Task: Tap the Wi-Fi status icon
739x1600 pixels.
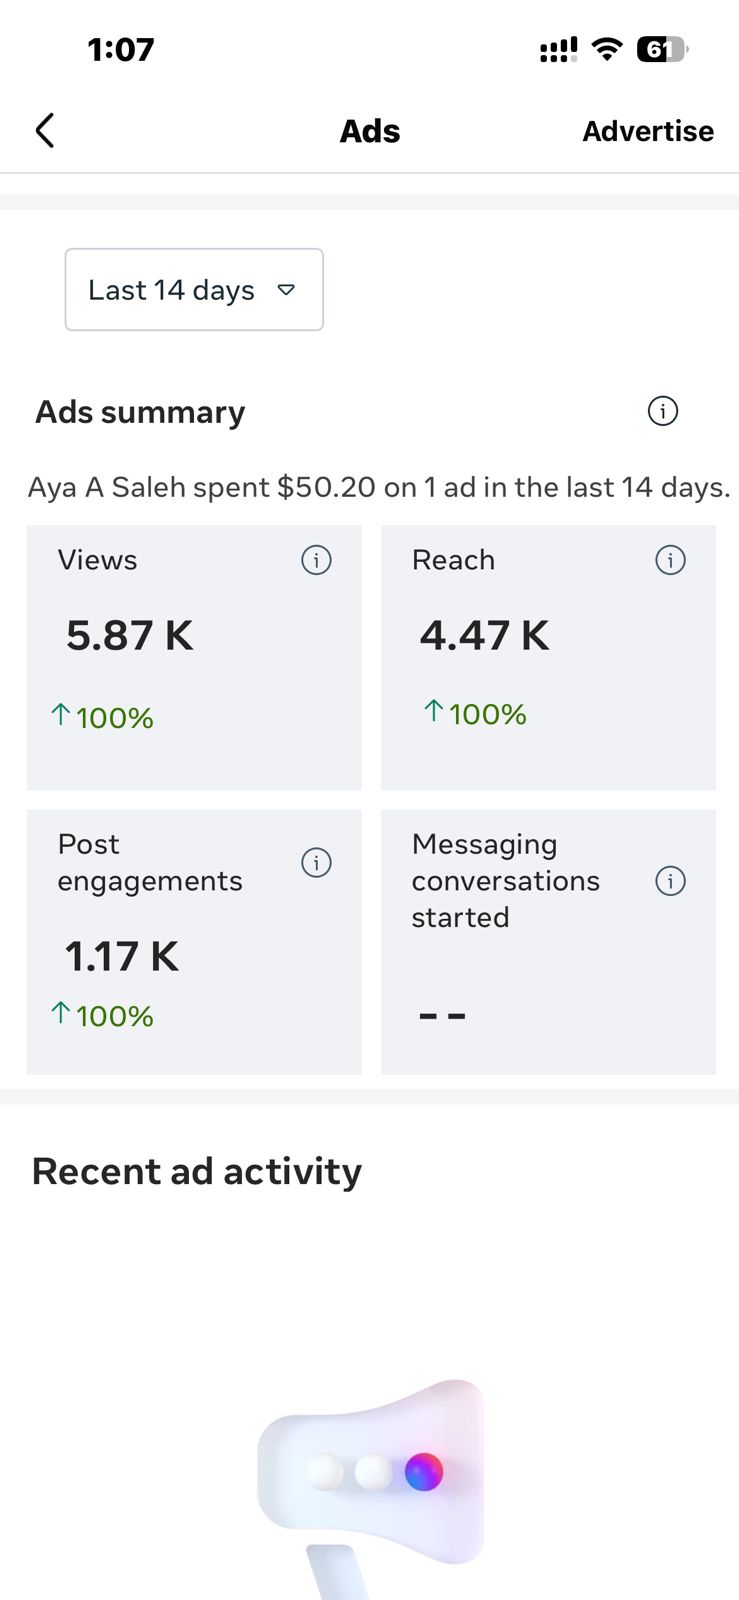Action: pyautogui.click(x=607, y=49)
